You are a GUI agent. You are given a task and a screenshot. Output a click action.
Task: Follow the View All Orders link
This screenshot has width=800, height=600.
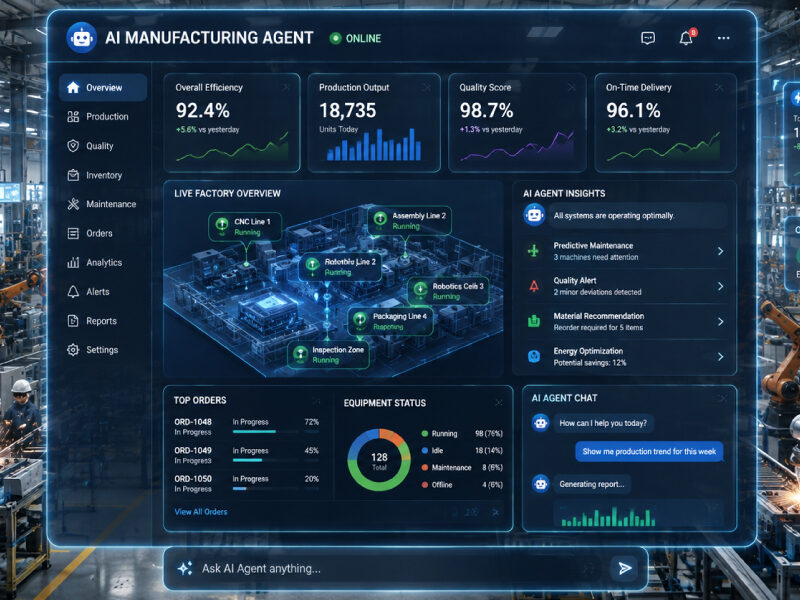pos(201,512)
